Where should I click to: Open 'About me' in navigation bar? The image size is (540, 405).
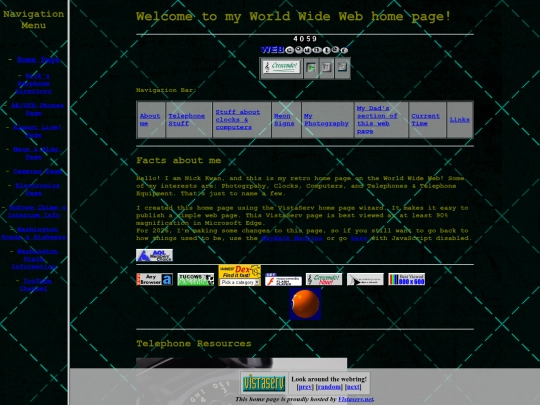(x=150, y=120)
